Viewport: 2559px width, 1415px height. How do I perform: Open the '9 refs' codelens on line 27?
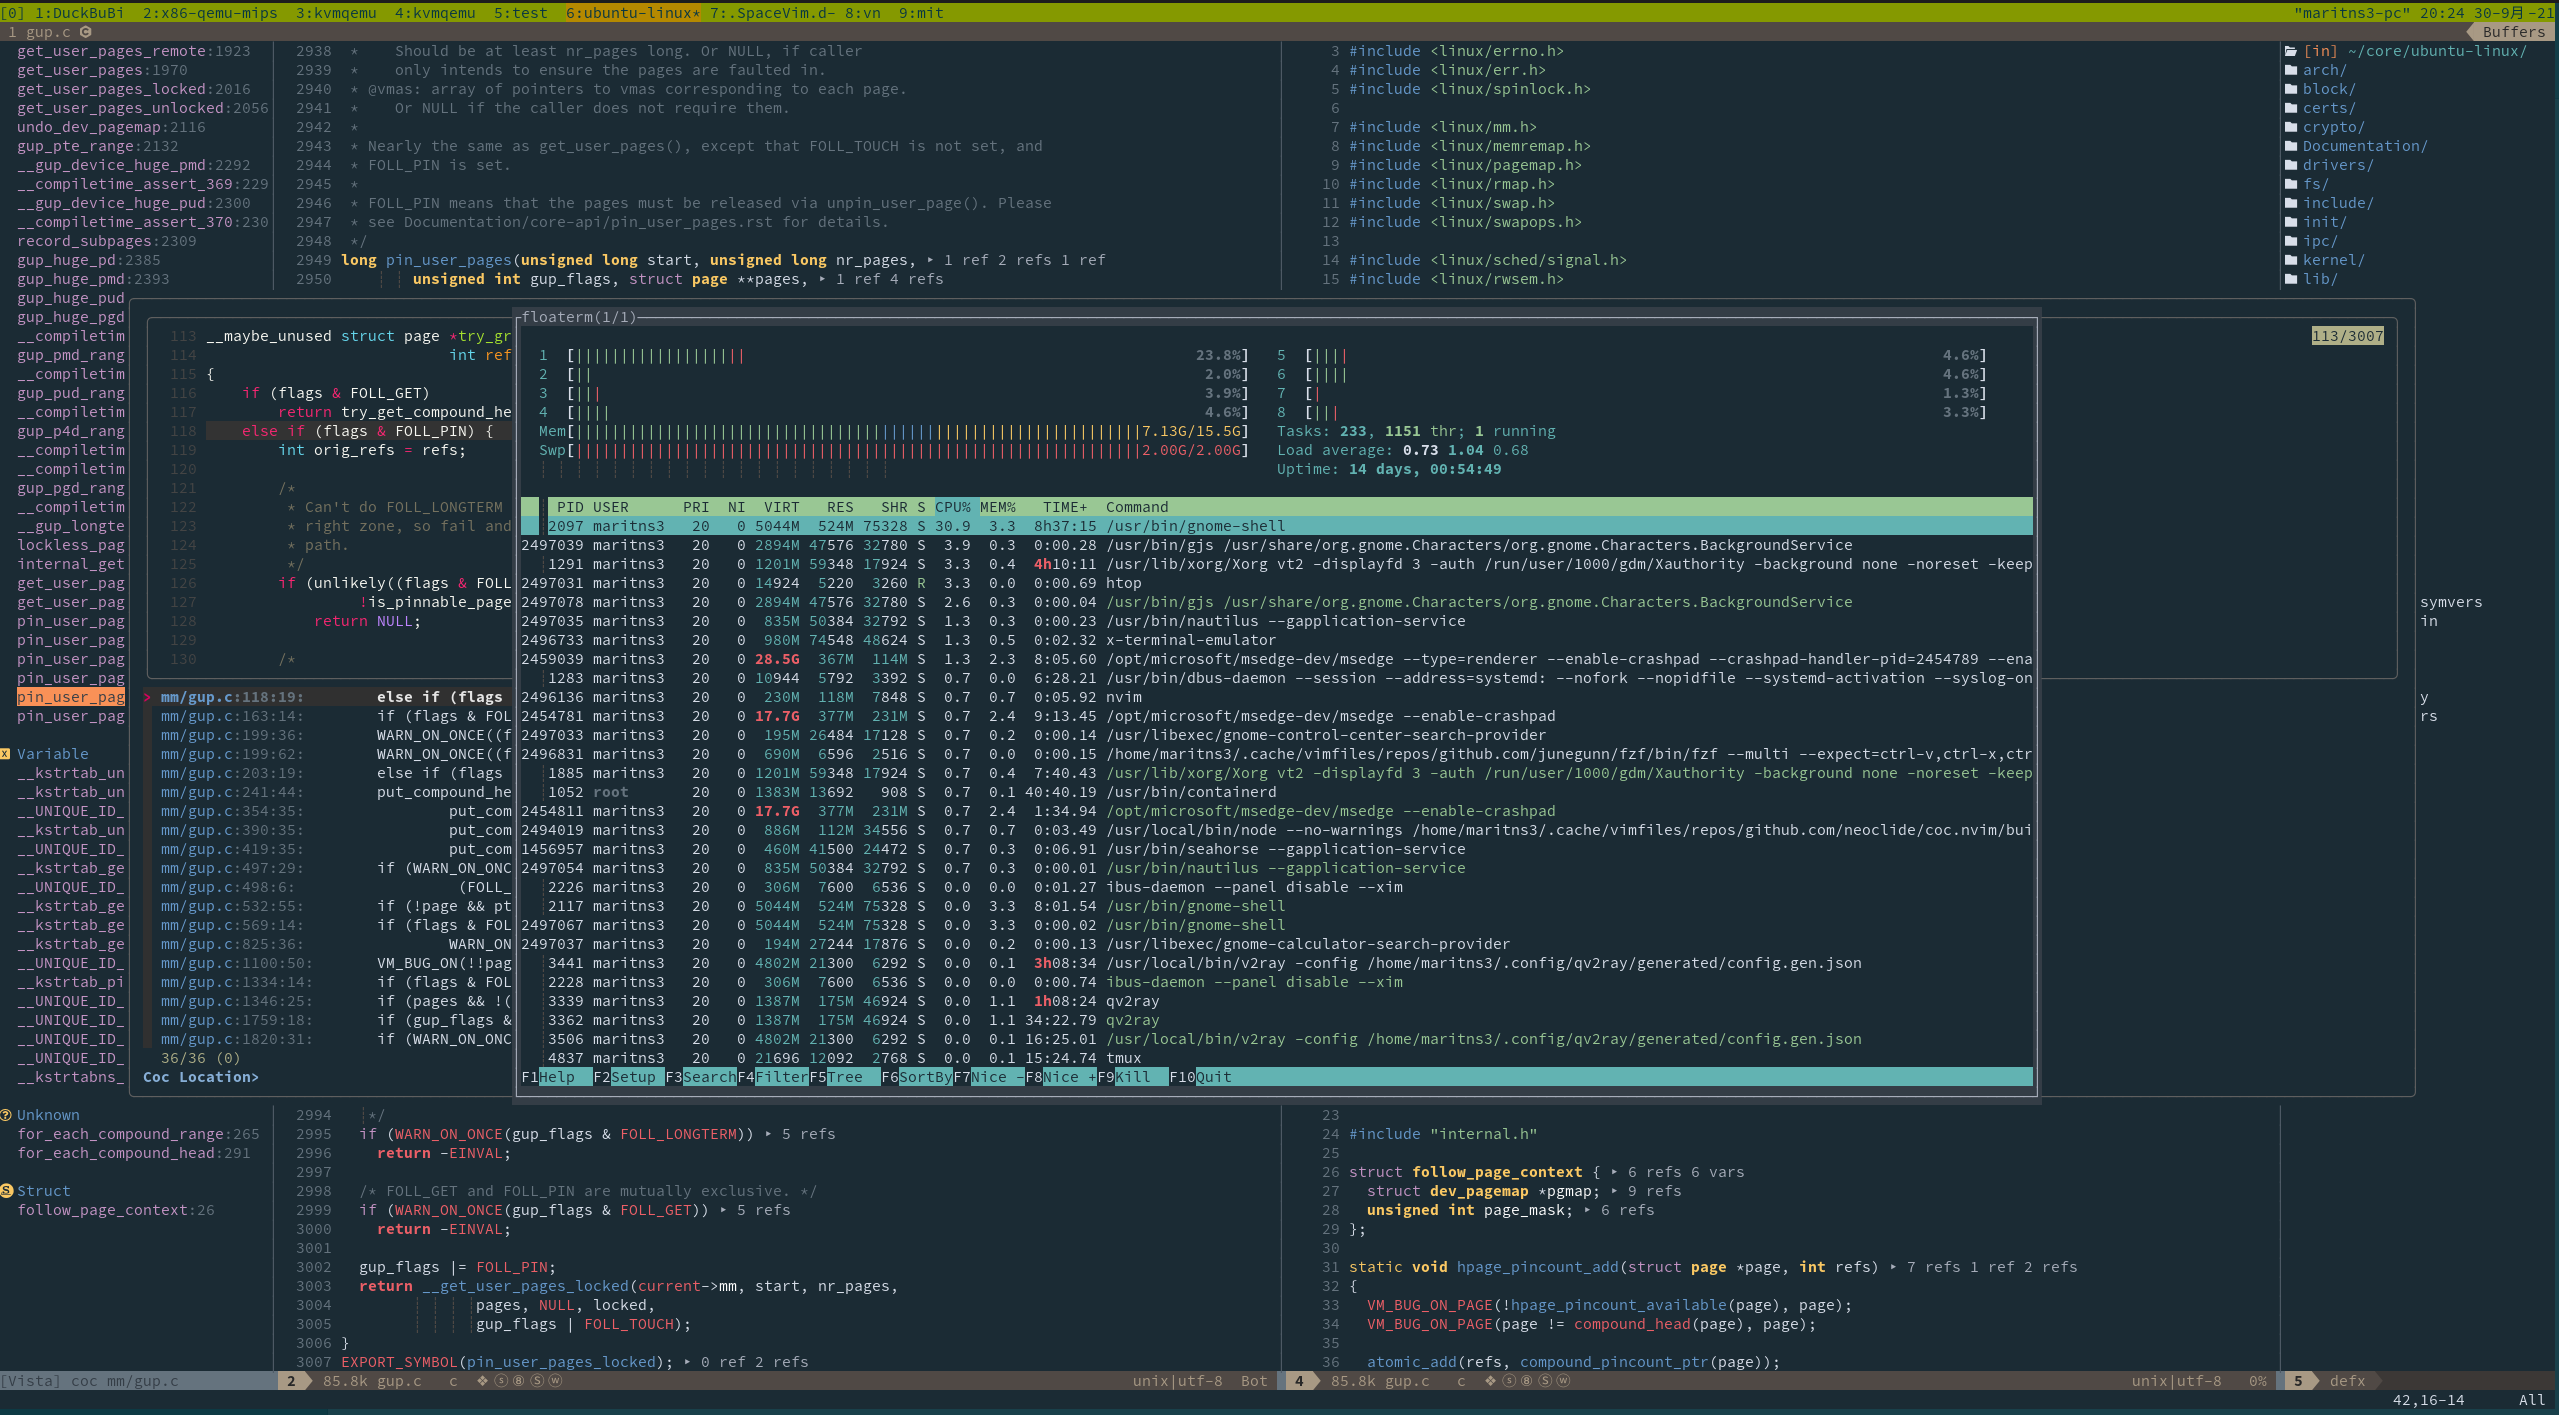[1654, 1191]
